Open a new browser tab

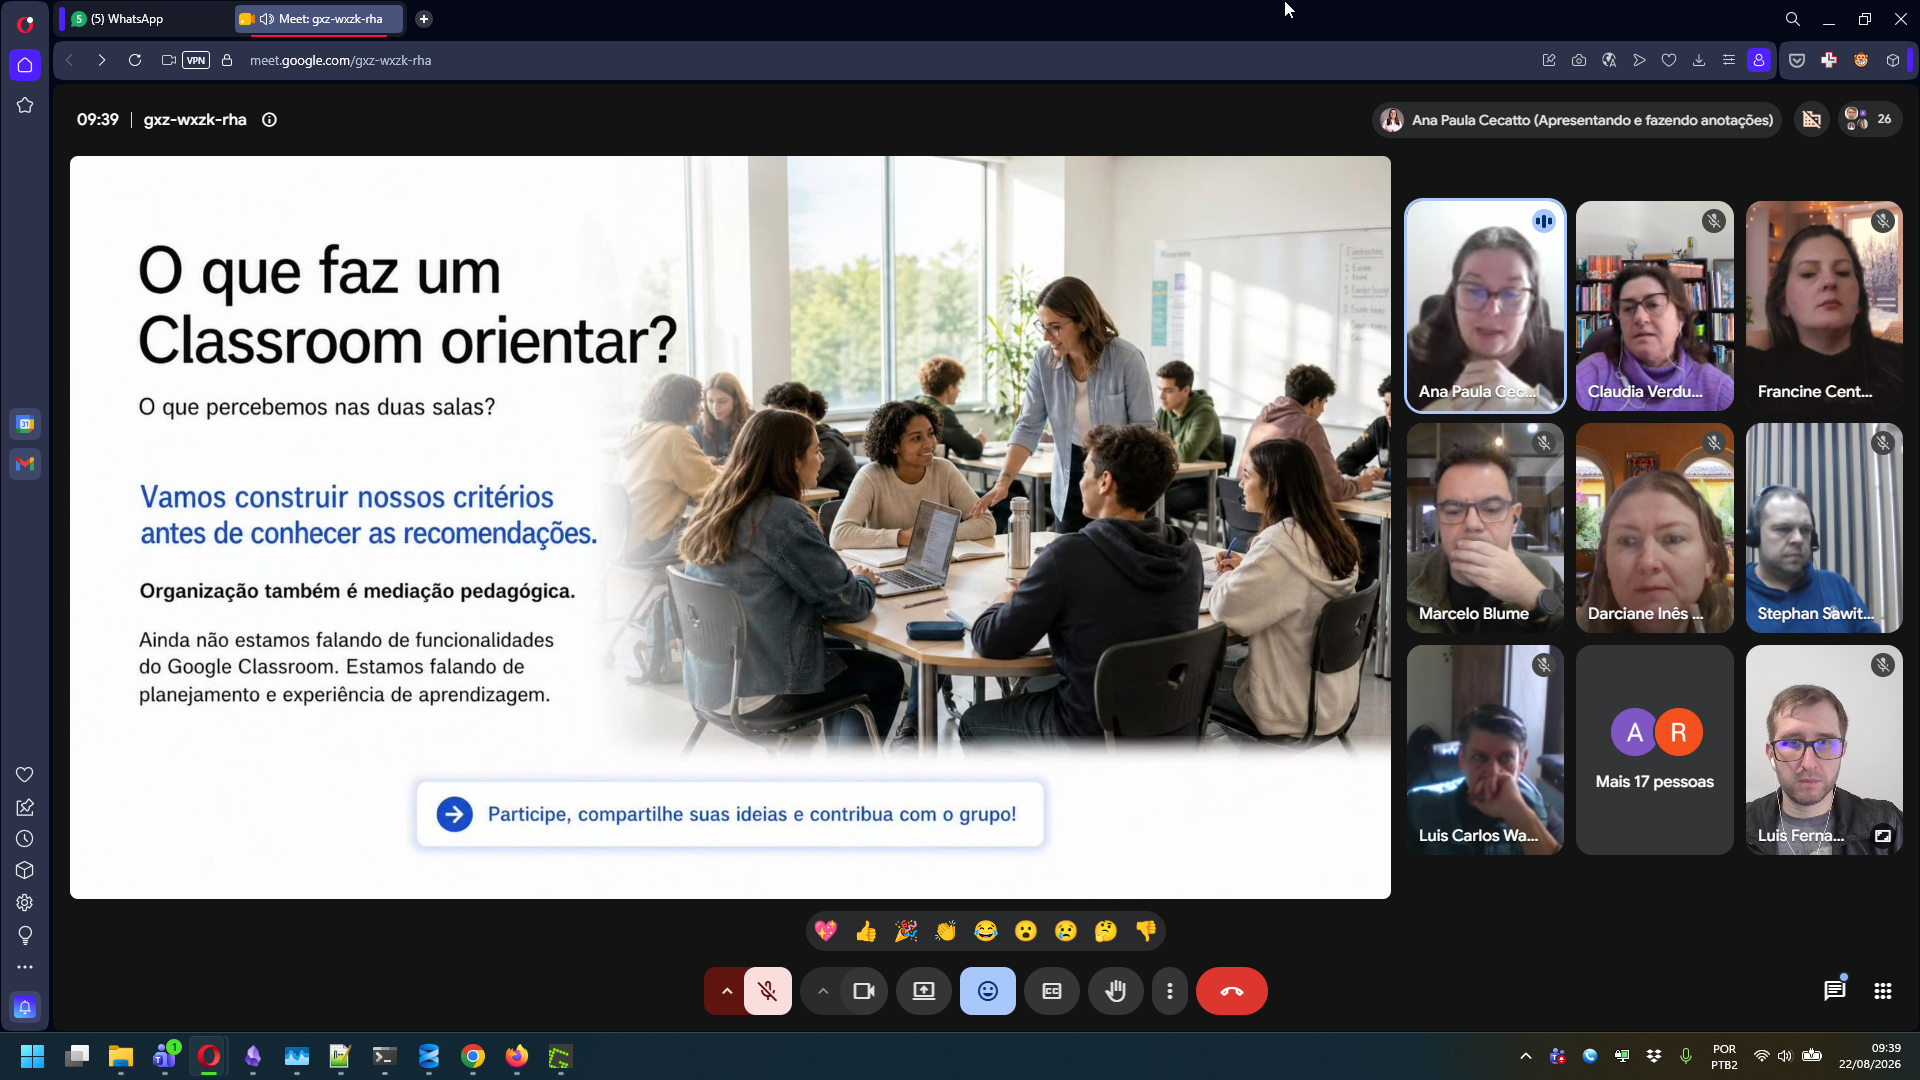point(424,19)
